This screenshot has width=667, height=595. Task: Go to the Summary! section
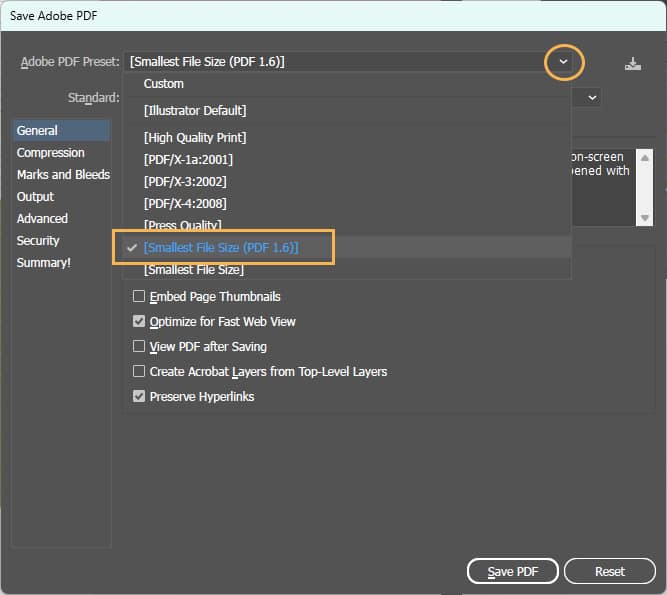point(42,263)
